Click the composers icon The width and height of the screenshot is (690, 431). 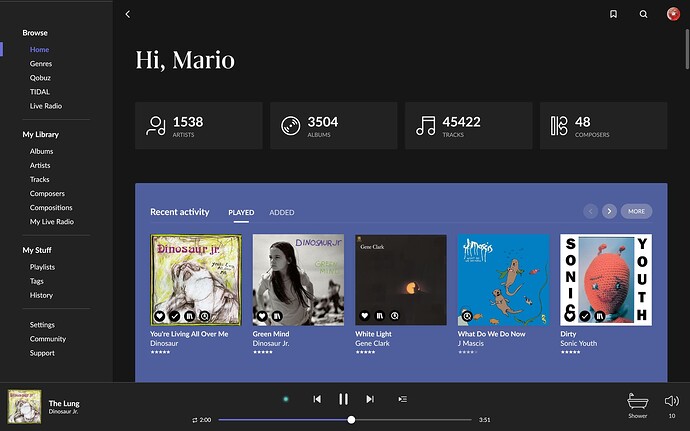pos(559,126)
